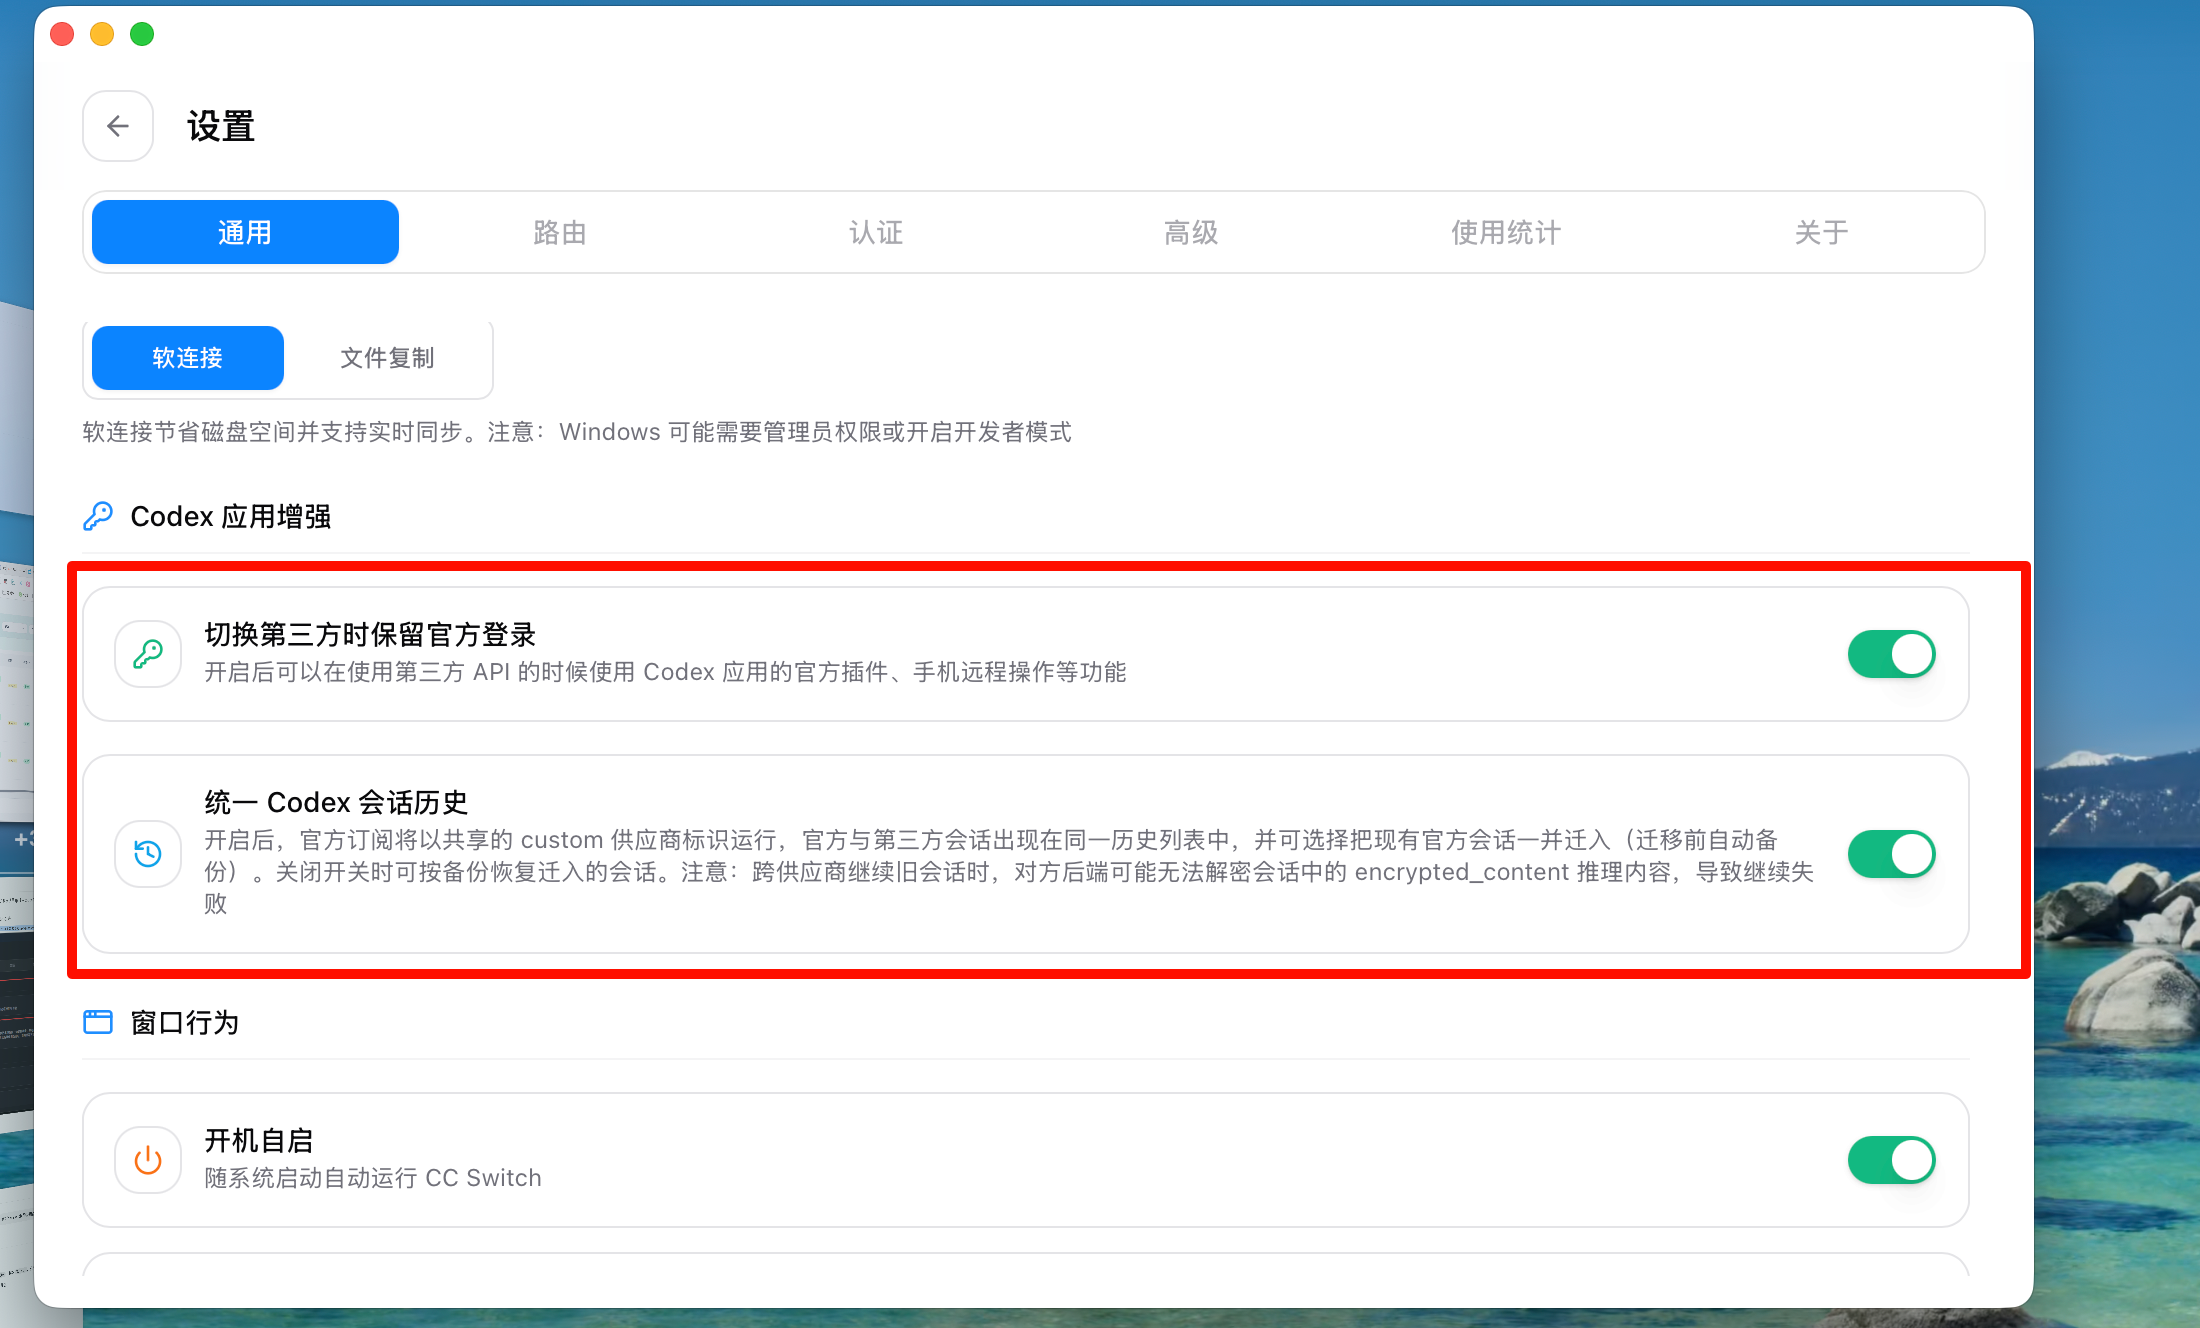
Task: Click history clock icon in 统一 Codex 会话历史 row
Action: tap(148, 854)
